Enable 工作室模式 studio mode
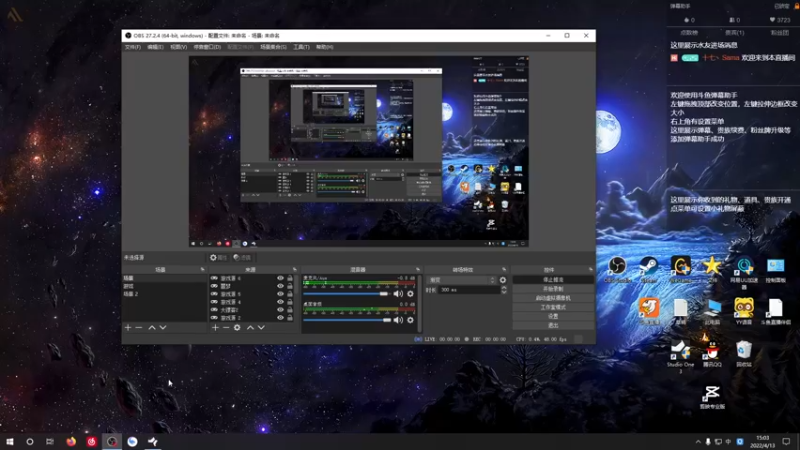Viewport: 800px width, 450px height. (x=553, y=307)
